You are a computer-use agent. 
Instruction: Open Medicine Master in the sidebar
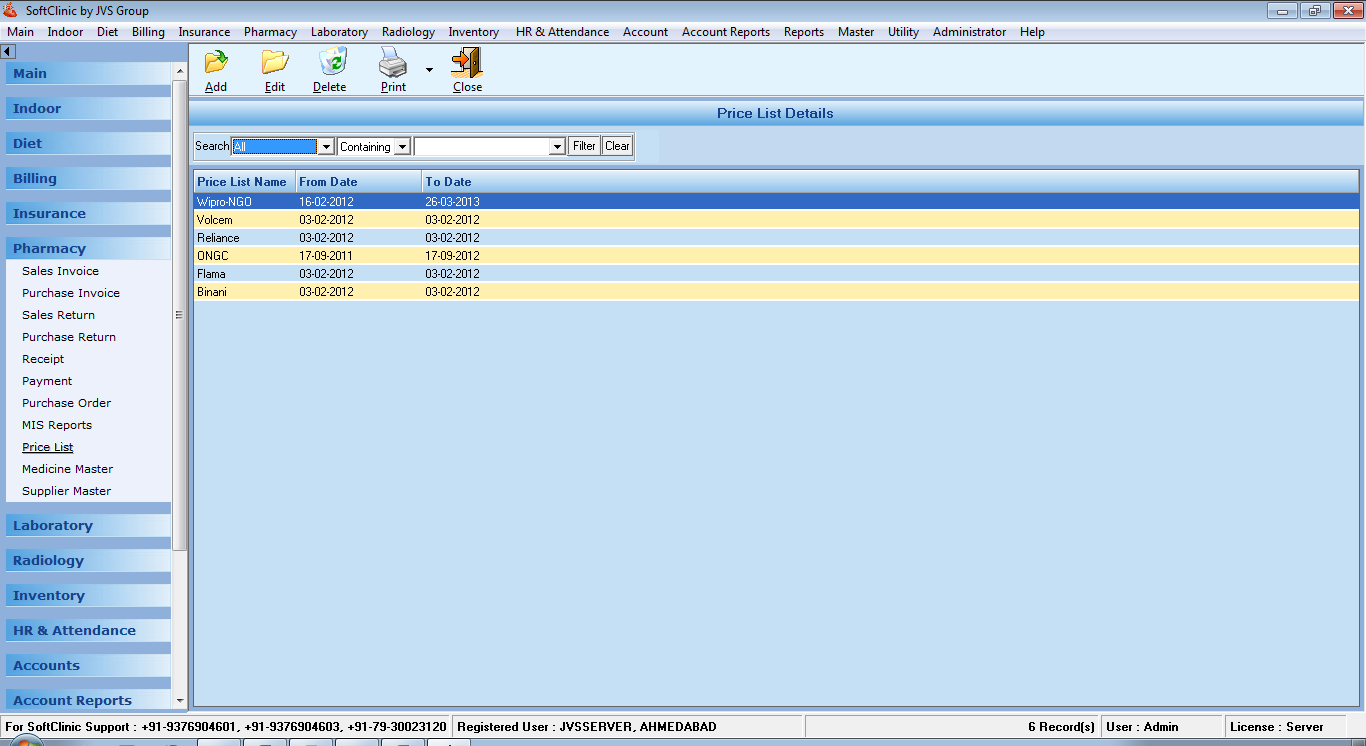(67, 469)
